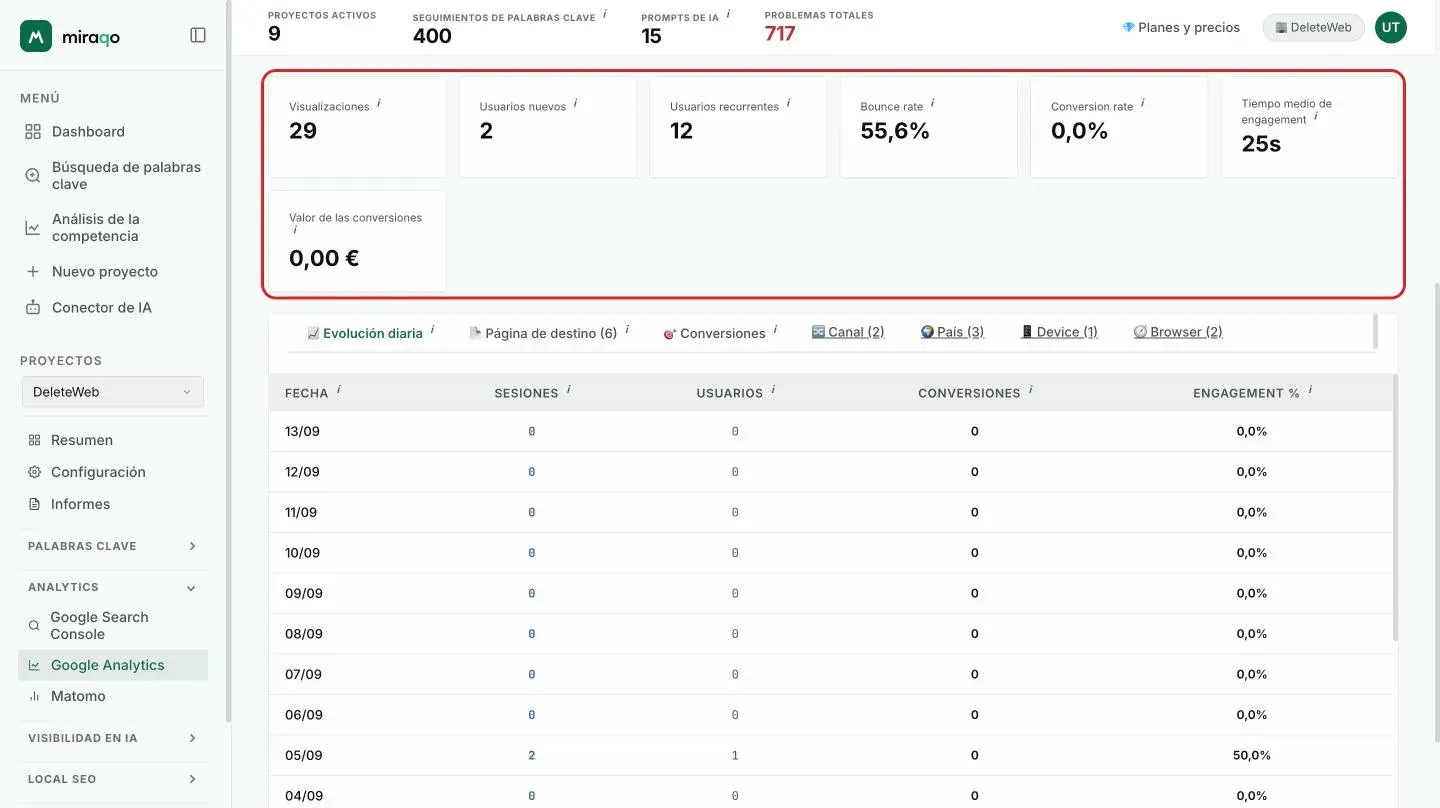Click the Dashboard grid icon
The height and width of the screenshot is (808, 1440).
pos(33,131)
